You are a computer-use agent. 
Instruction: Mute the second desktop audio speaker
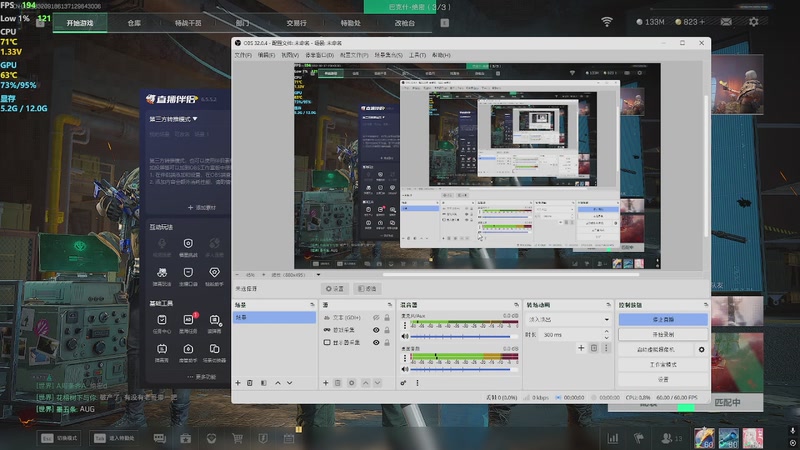(x=405, y=369)
